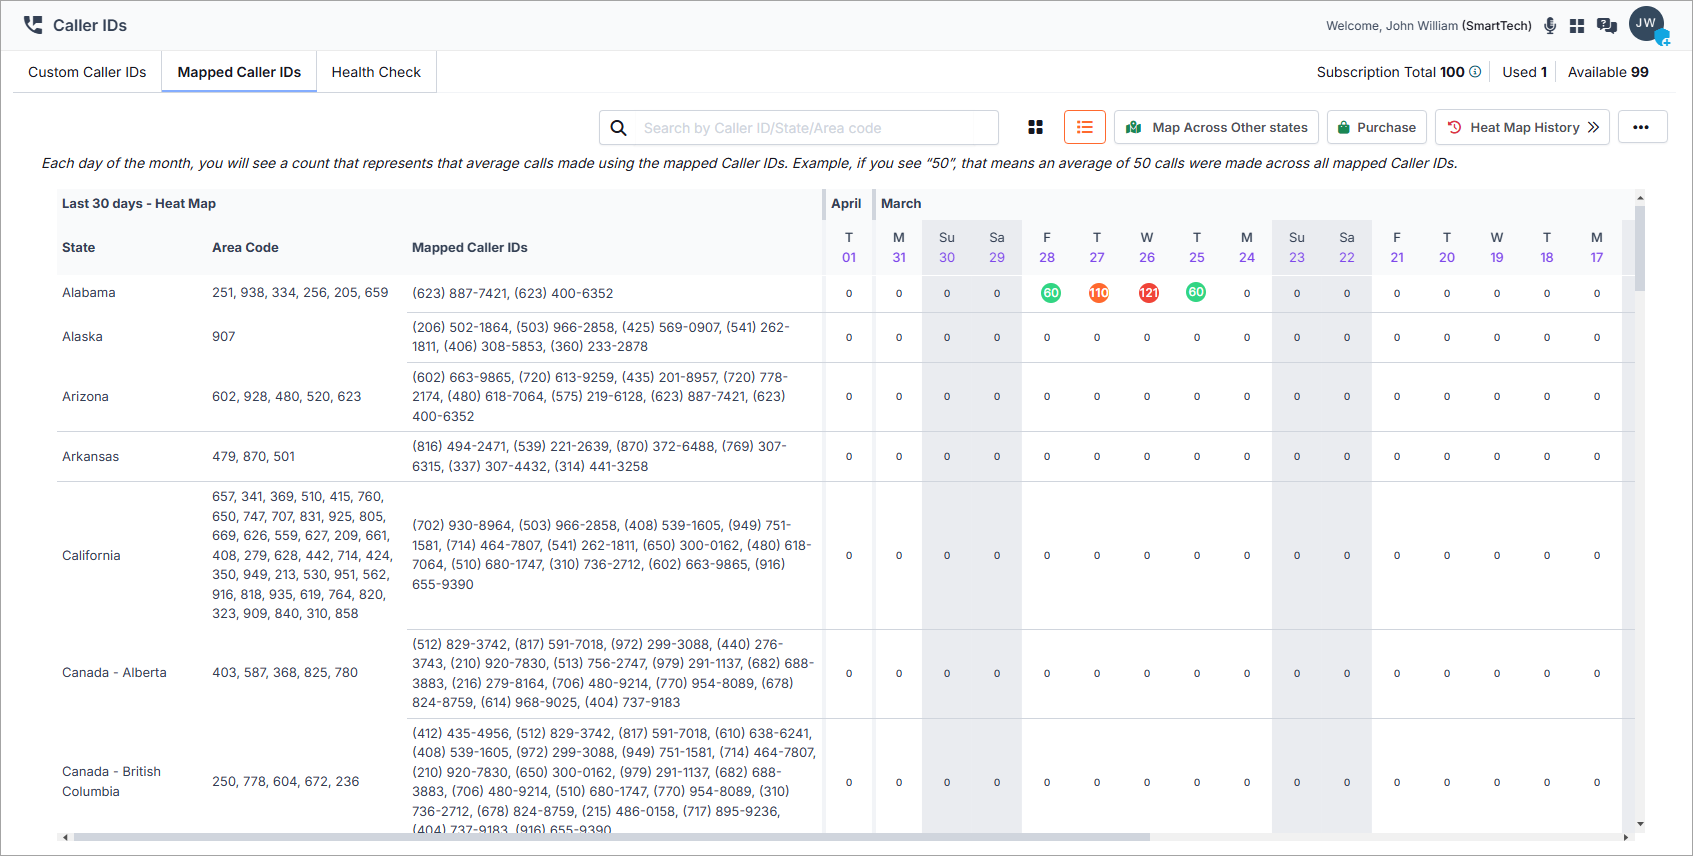Open the JW user avatar menu

click(1646, 23)
